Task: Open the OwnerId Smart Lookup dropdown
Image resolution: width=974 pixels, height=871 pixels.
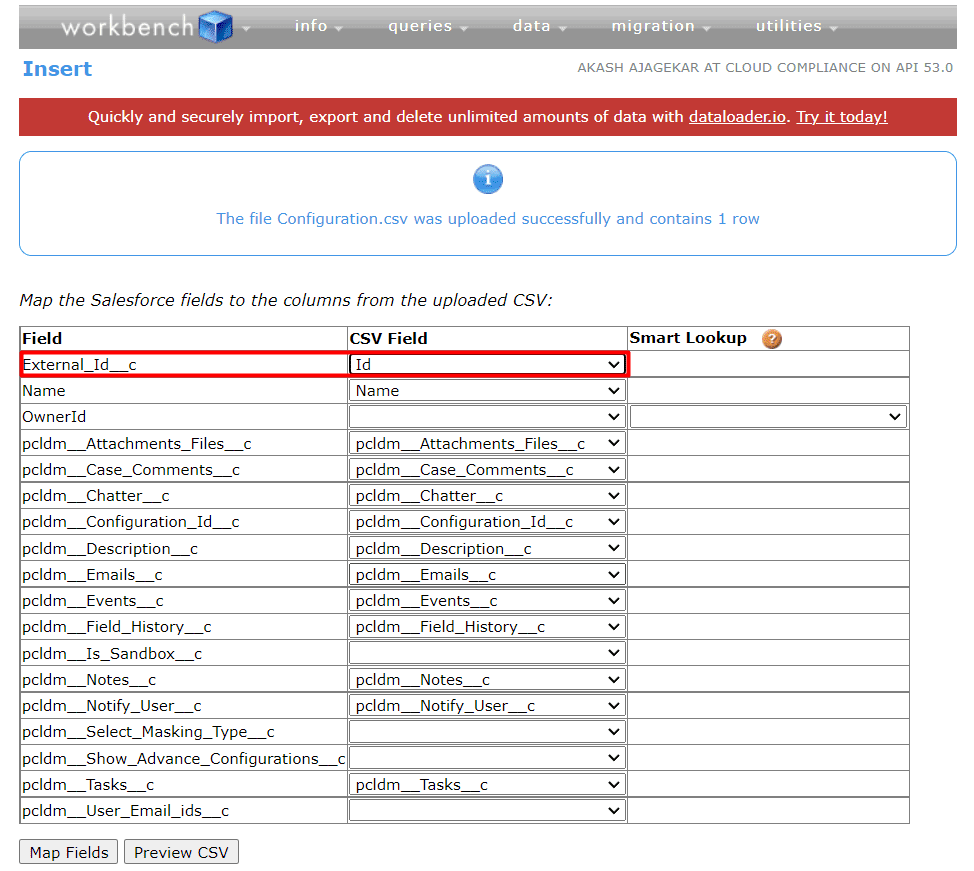Action: (x=767, y=417)
